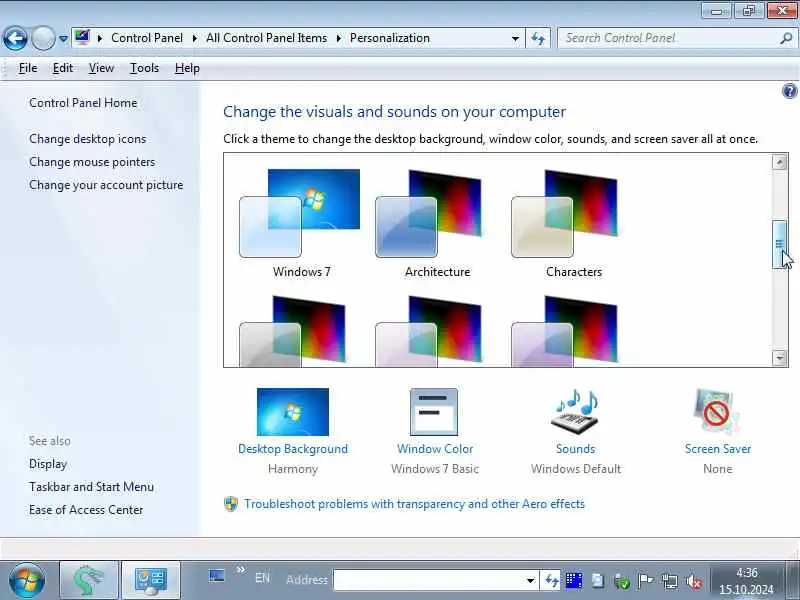The height and width of the screenshot is (600, 800).
Task: Click the theme list scroll down arrow
Action: tap(779, 358)
